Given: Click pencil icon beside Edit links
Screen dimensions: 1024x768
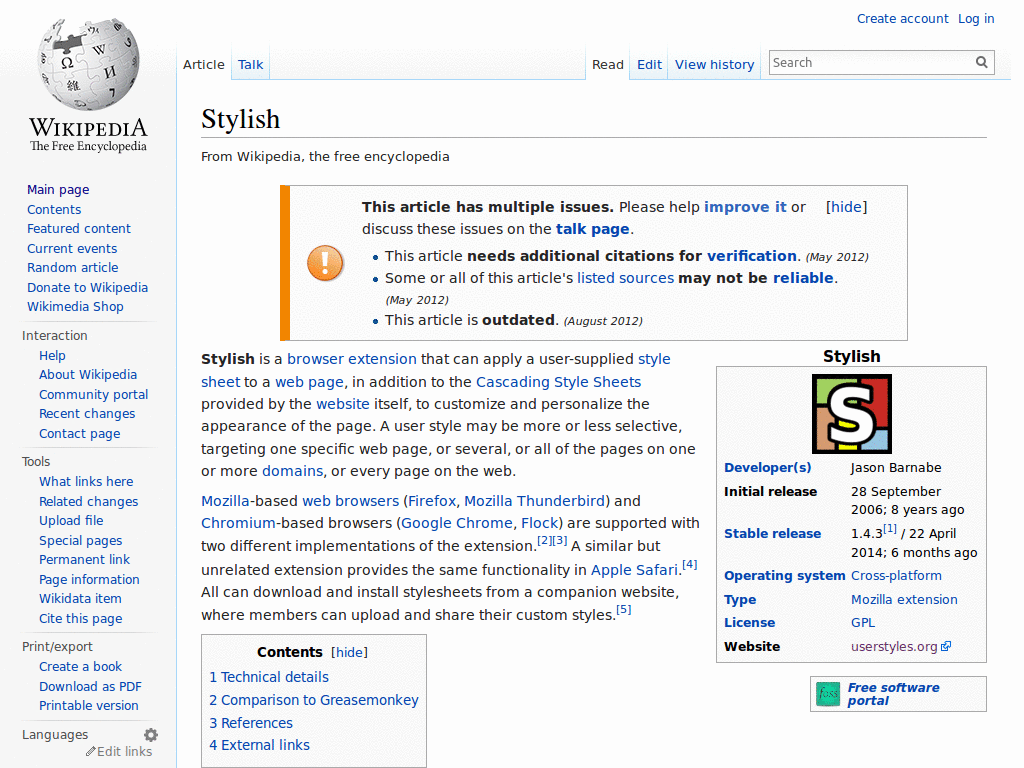Looking at the screenshot, I should tap(90, 752).
